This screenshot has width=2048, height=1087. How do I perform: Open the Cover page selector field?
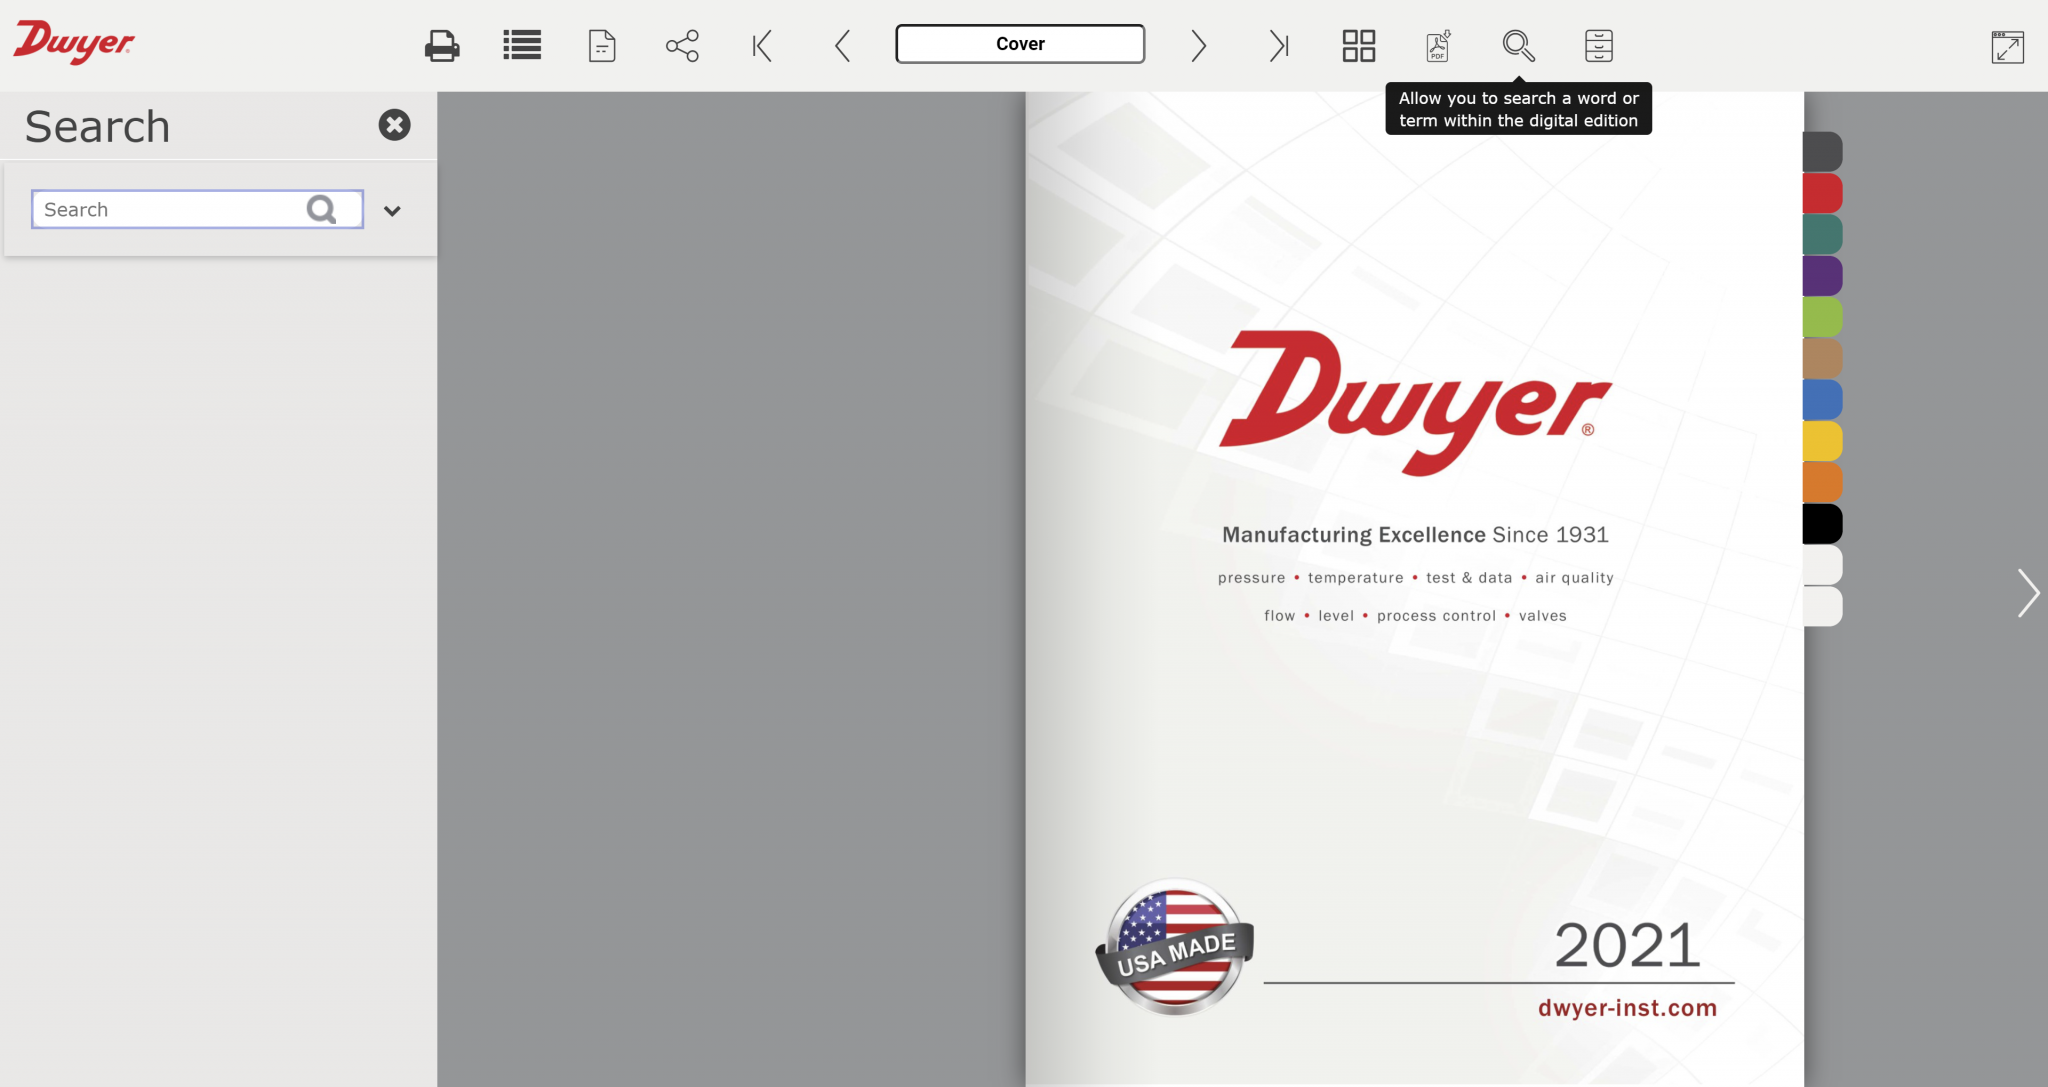(1019, 44)
